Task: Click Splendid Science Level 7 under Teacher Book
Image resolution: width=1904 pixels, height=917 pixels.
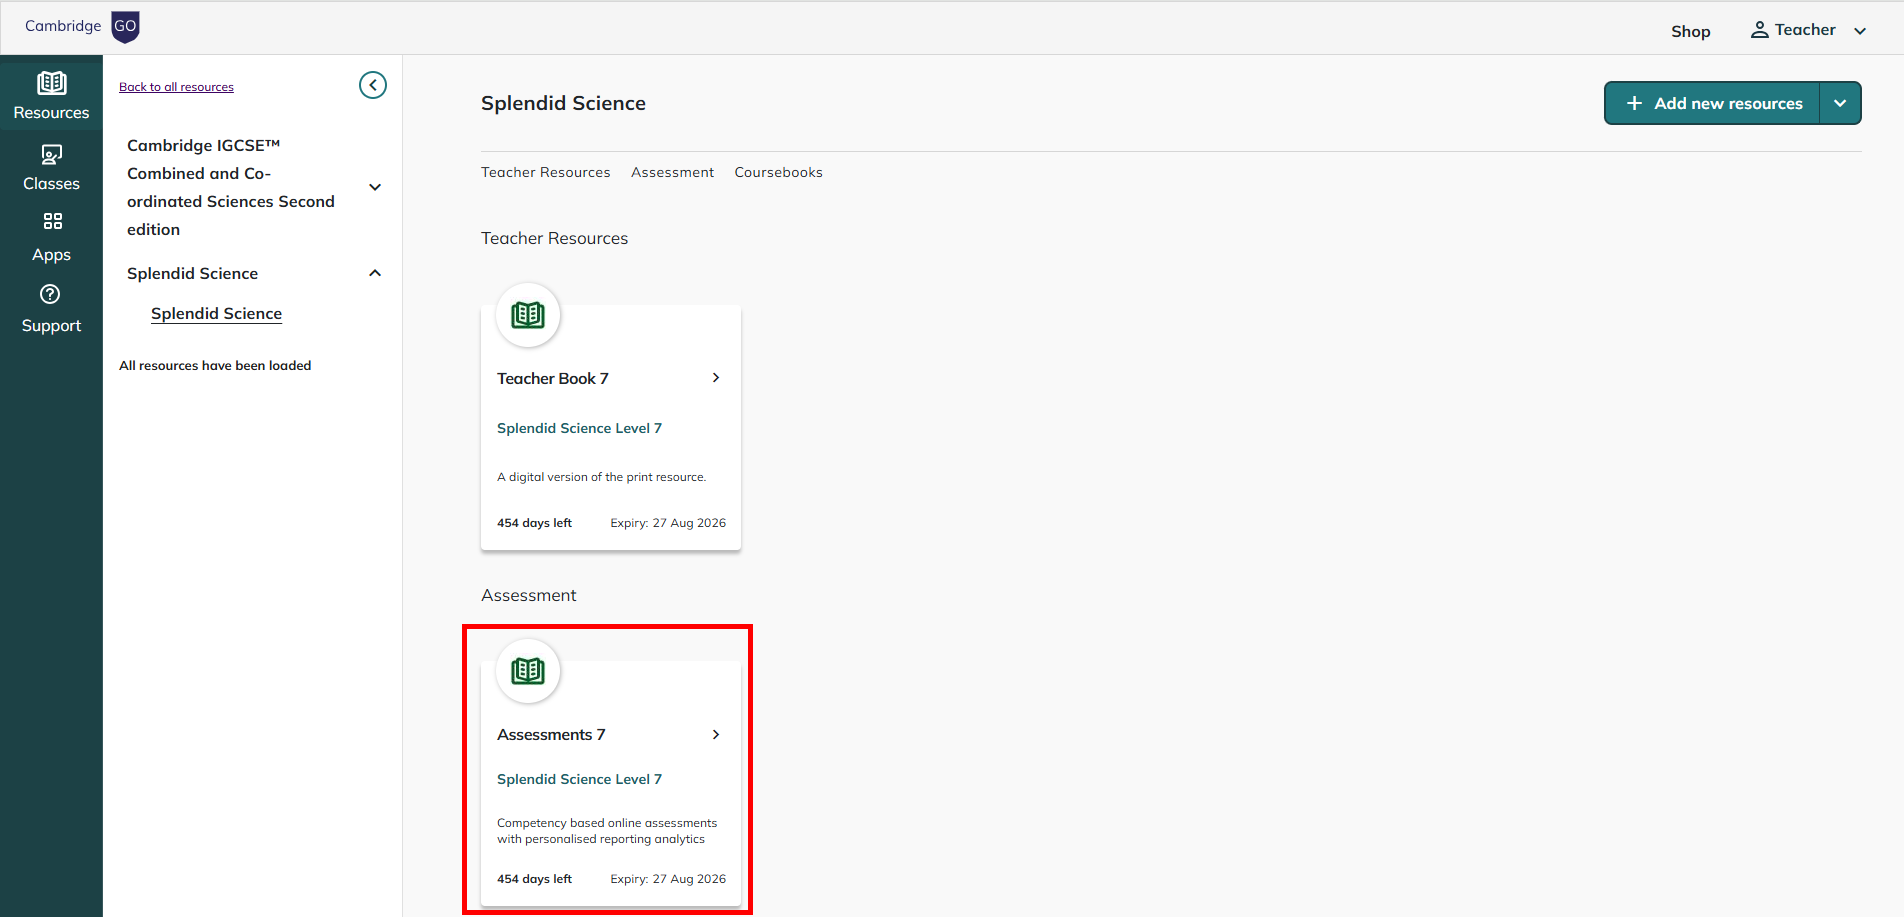Action: point(579,428)
